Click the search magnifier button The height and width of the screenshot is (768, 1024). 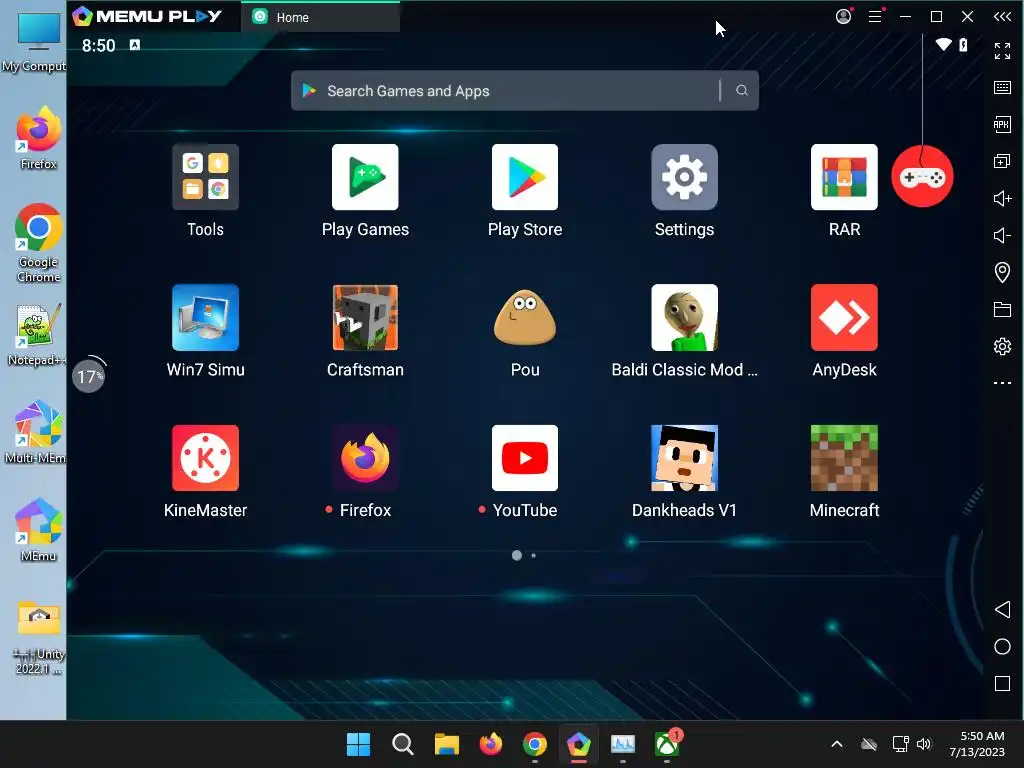pyautogui.click(x=741, y=91)
